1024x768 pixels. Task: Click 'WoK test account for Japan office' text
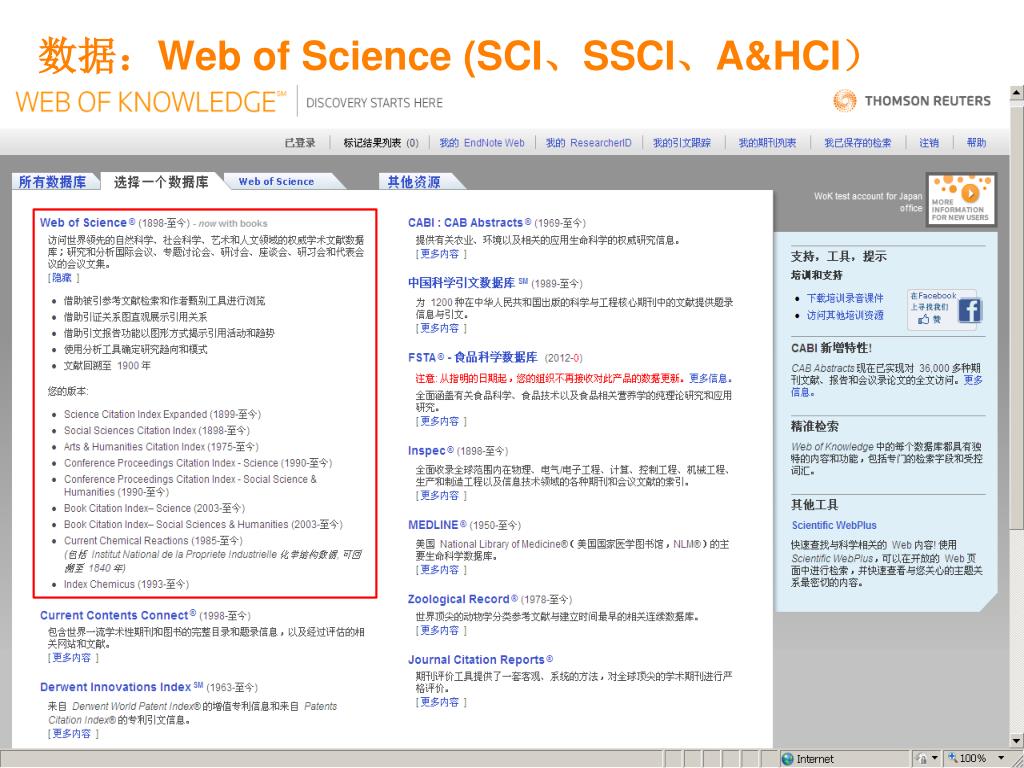868,202
